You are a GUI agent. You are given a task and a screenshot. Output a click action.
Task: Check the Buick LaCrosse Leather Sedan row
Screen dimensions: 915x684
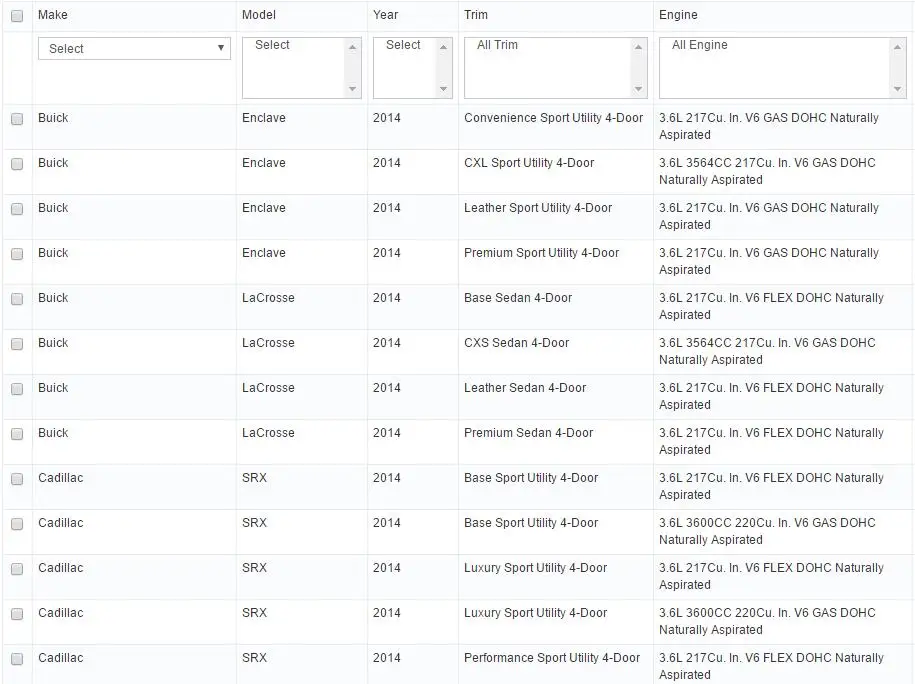17,389
